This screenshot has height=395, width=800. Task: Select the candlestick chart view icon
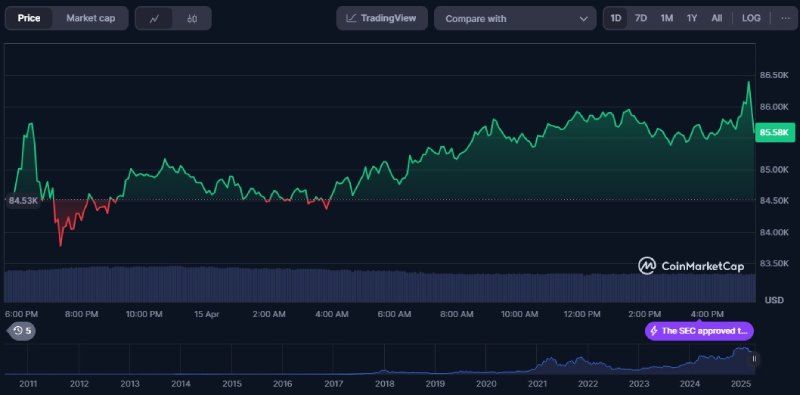click(x=192, y=18)
